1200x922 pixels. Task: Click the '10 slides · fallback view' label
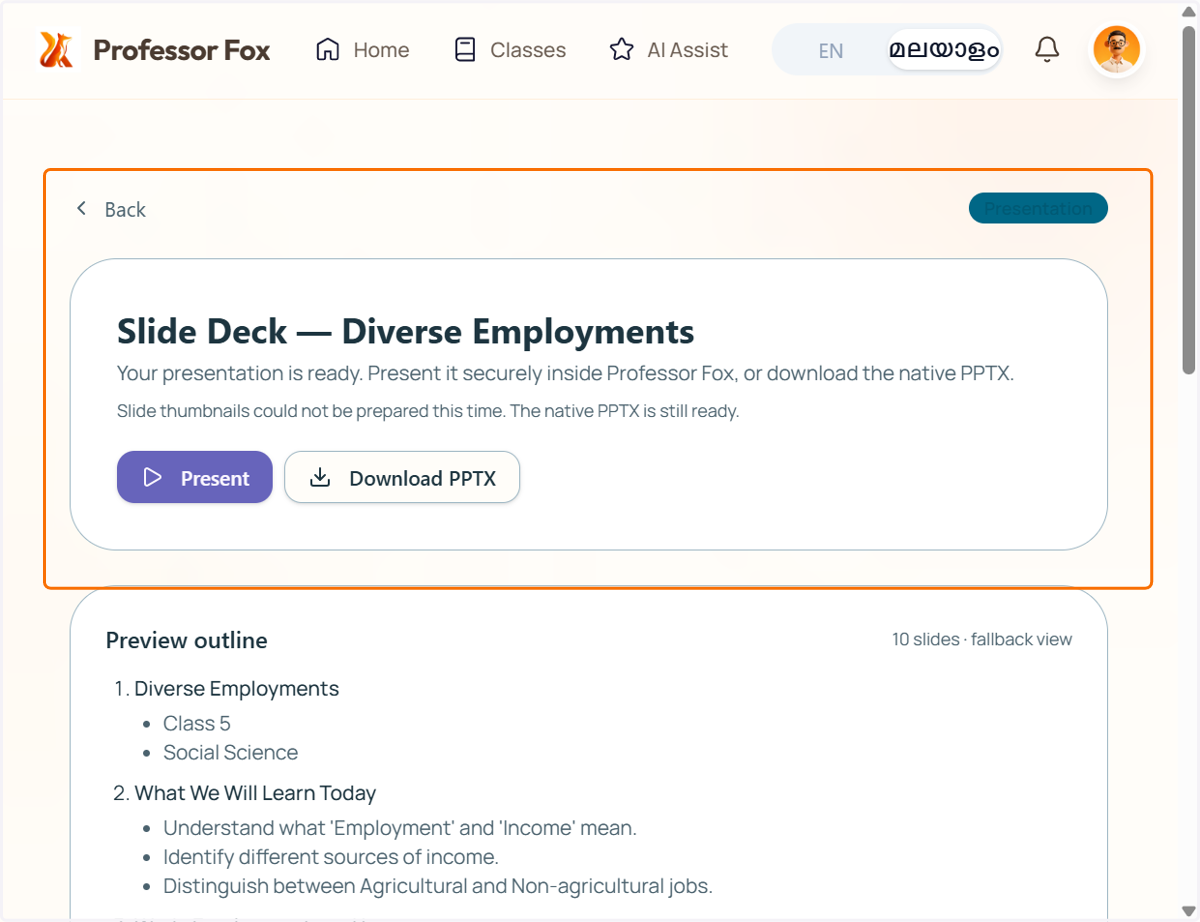982,639
